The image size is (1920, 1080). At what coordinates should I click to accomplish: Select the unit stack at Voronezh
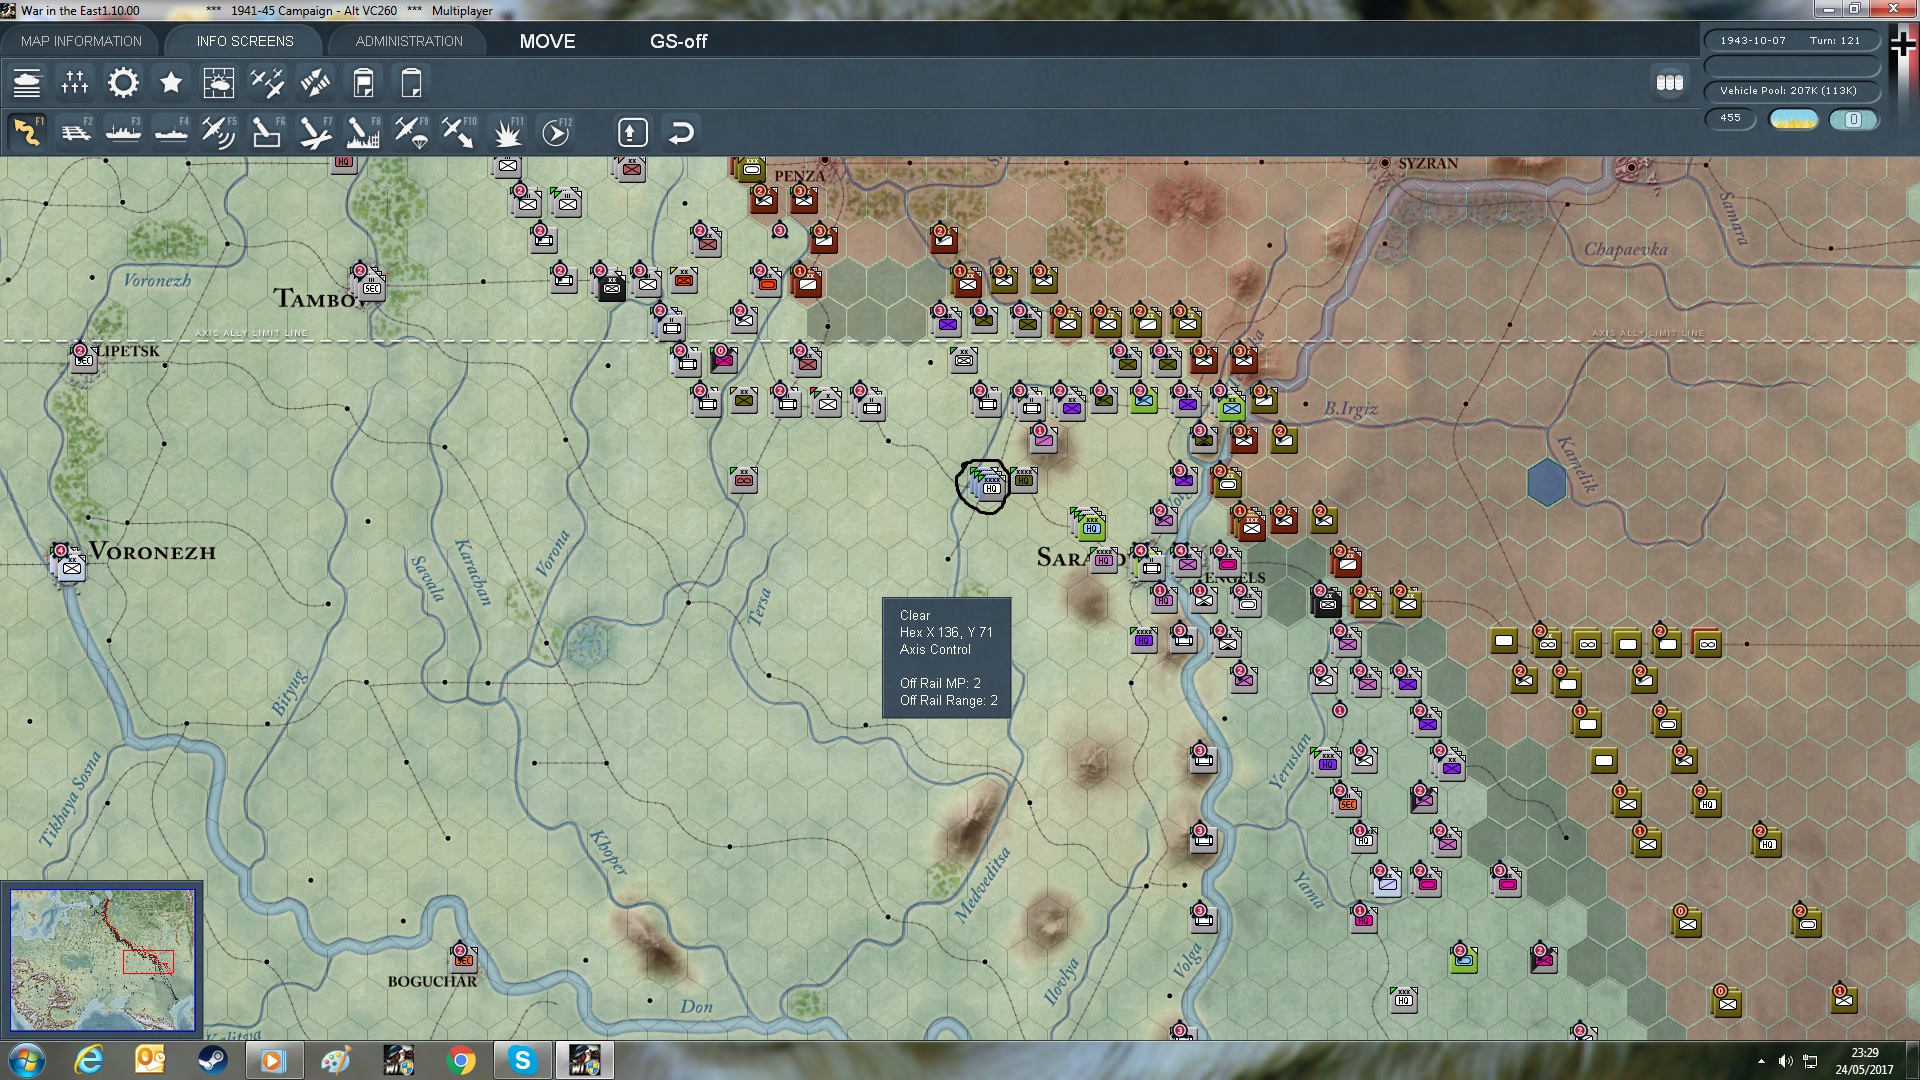click(69, 564)
